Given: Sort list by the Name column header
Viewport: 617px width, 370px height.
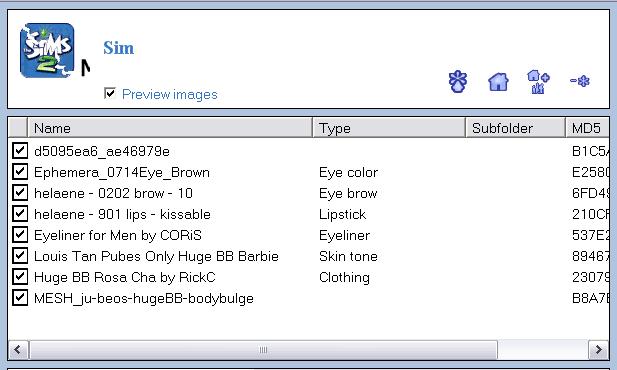Looking at the screenshot, I should click(170, 128).
